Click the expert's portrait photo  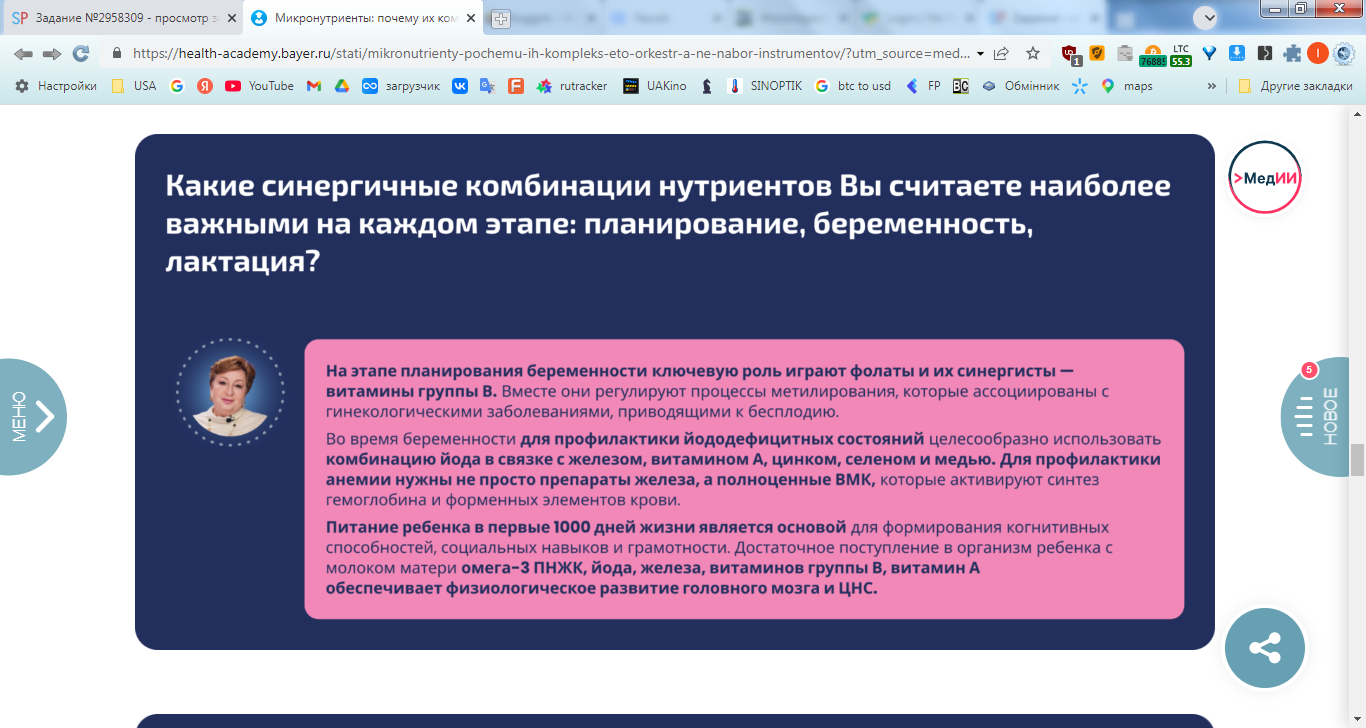[x=229, y=391]
